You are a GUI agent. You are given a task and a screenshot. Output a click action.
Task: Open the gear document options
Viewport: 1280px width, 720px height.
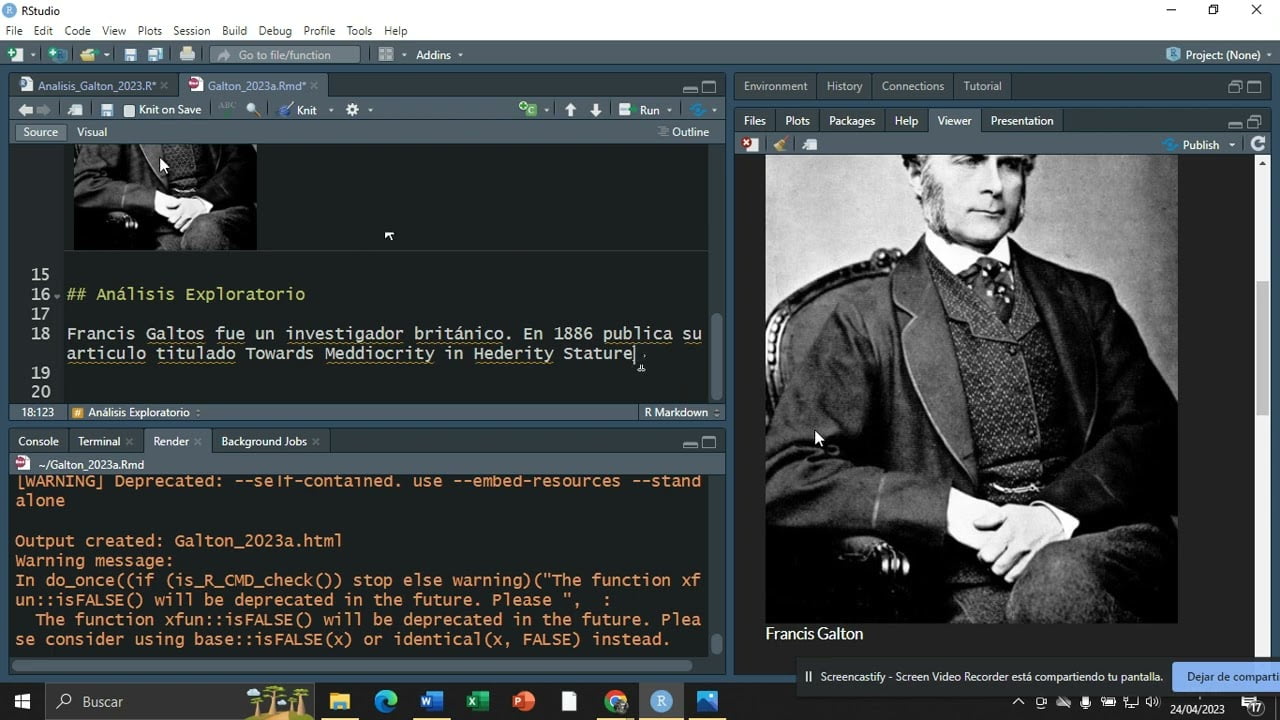click(352, 110)
